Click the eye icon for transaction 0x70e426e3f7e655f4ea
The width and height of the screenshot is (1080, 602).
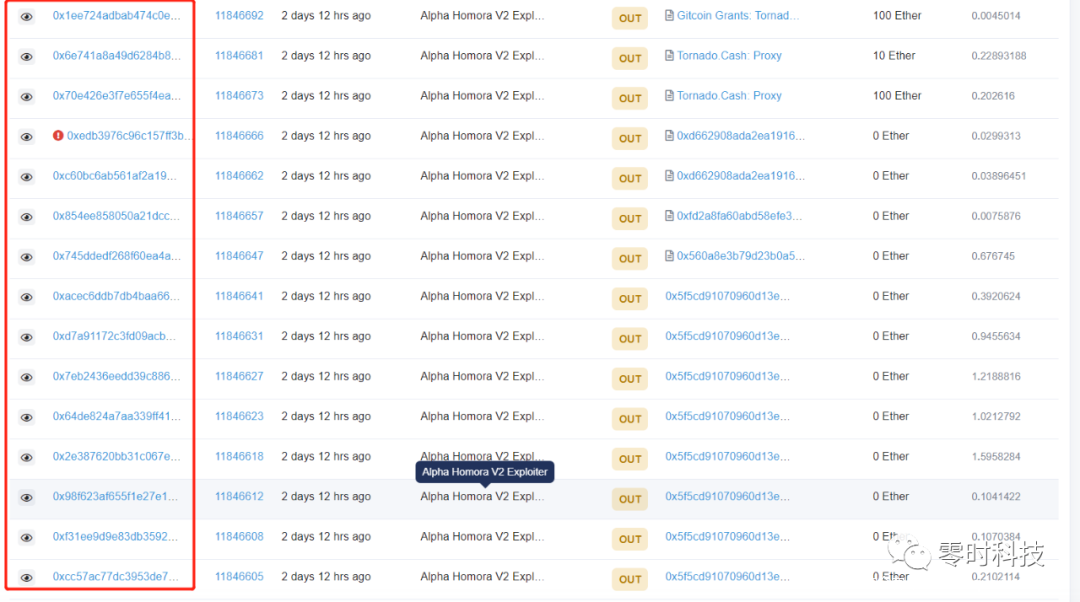pos(26,96)
